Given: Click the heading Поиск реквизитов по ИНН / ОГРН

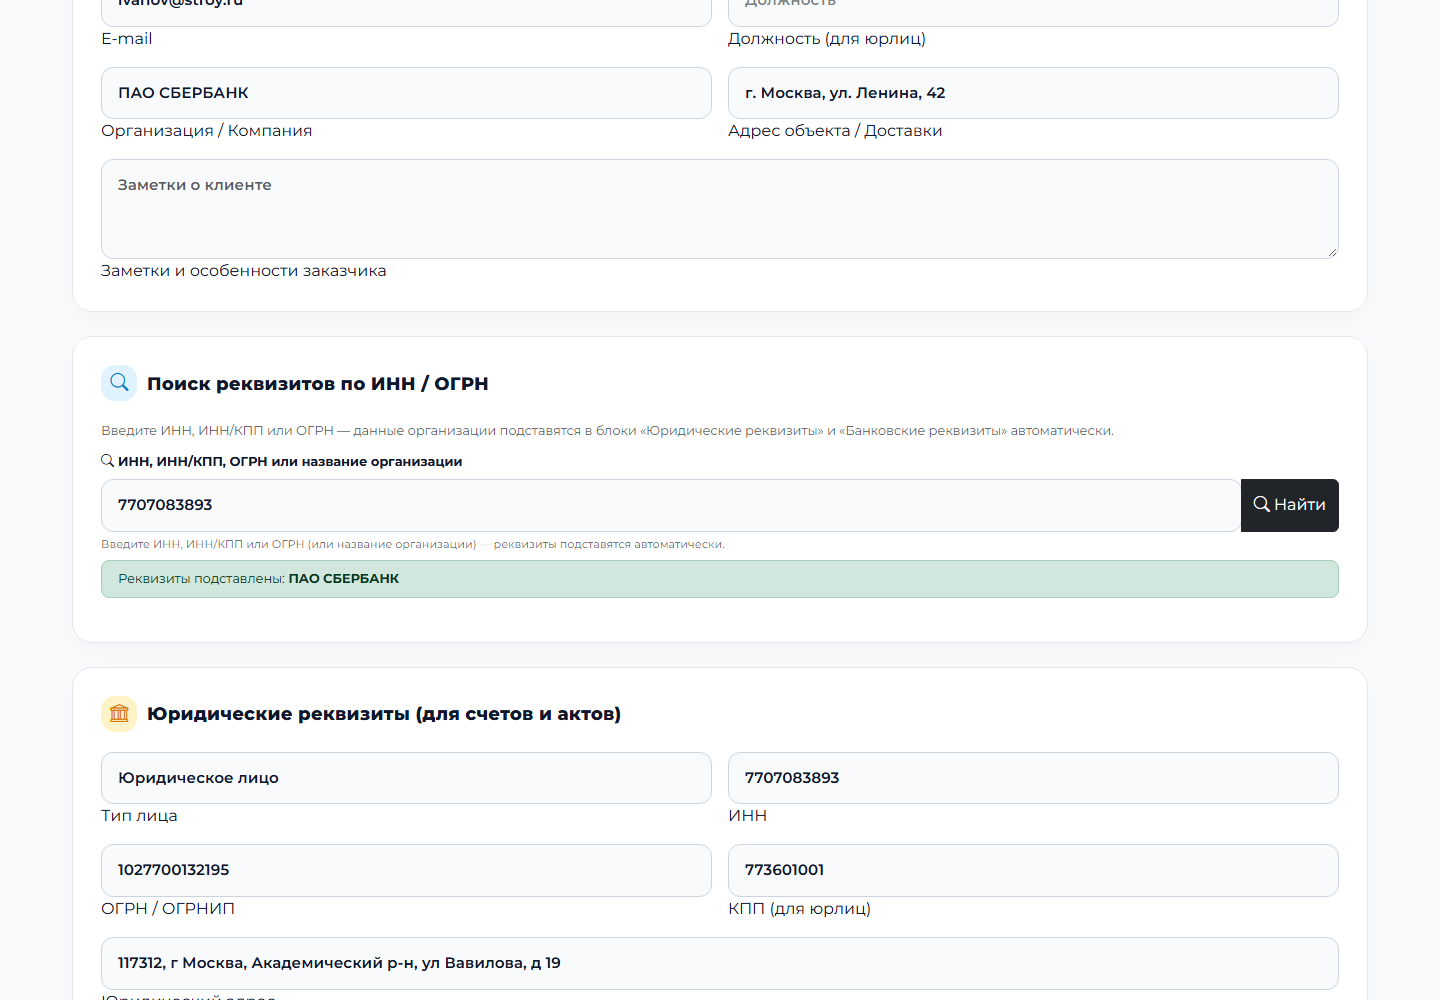Looking at the screenshot, I should point(318,384).
